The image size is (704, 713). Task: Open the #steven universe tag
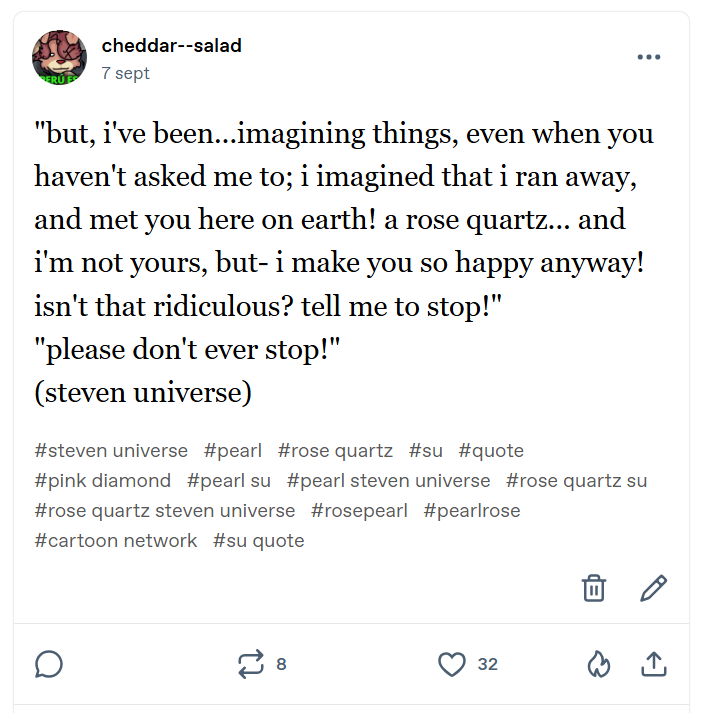tap(111, 451)
